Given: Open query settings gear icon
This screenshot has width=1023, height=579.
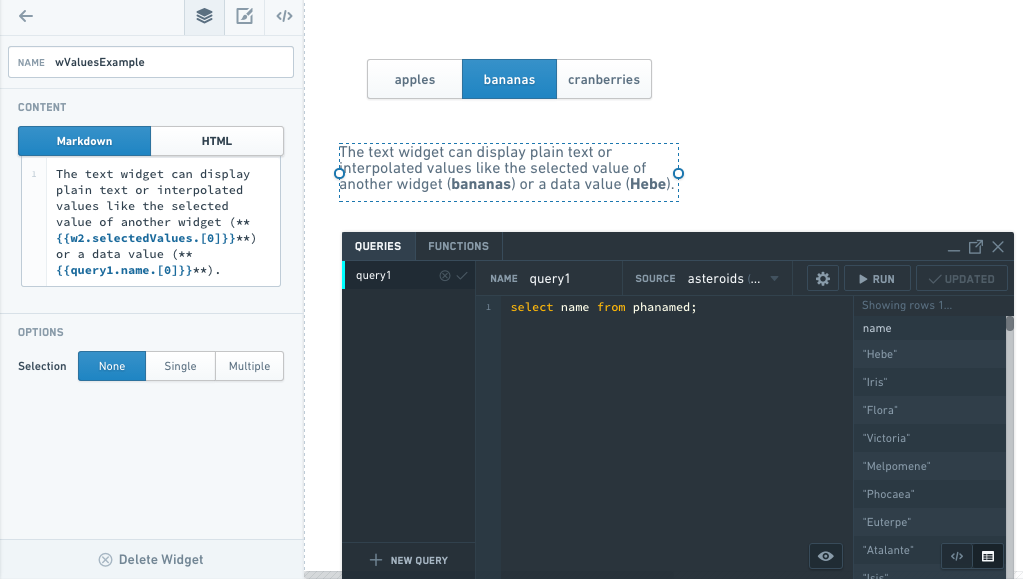Looking at the screenshot, I should [823, 279].
